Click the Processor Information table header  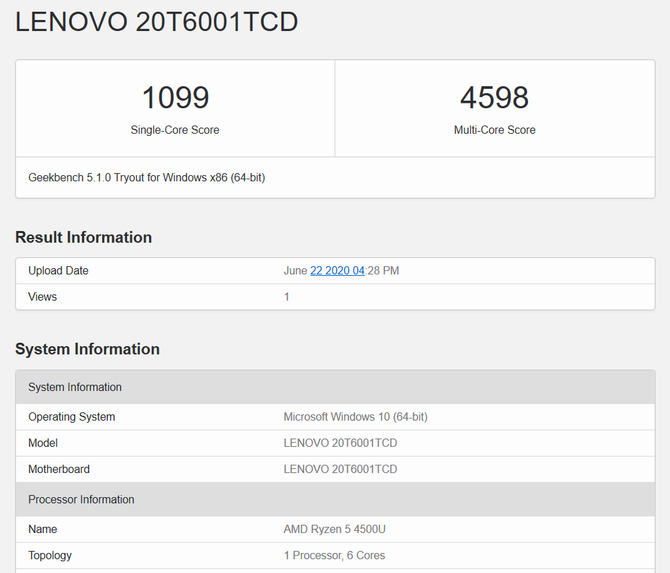pos(81,499)
